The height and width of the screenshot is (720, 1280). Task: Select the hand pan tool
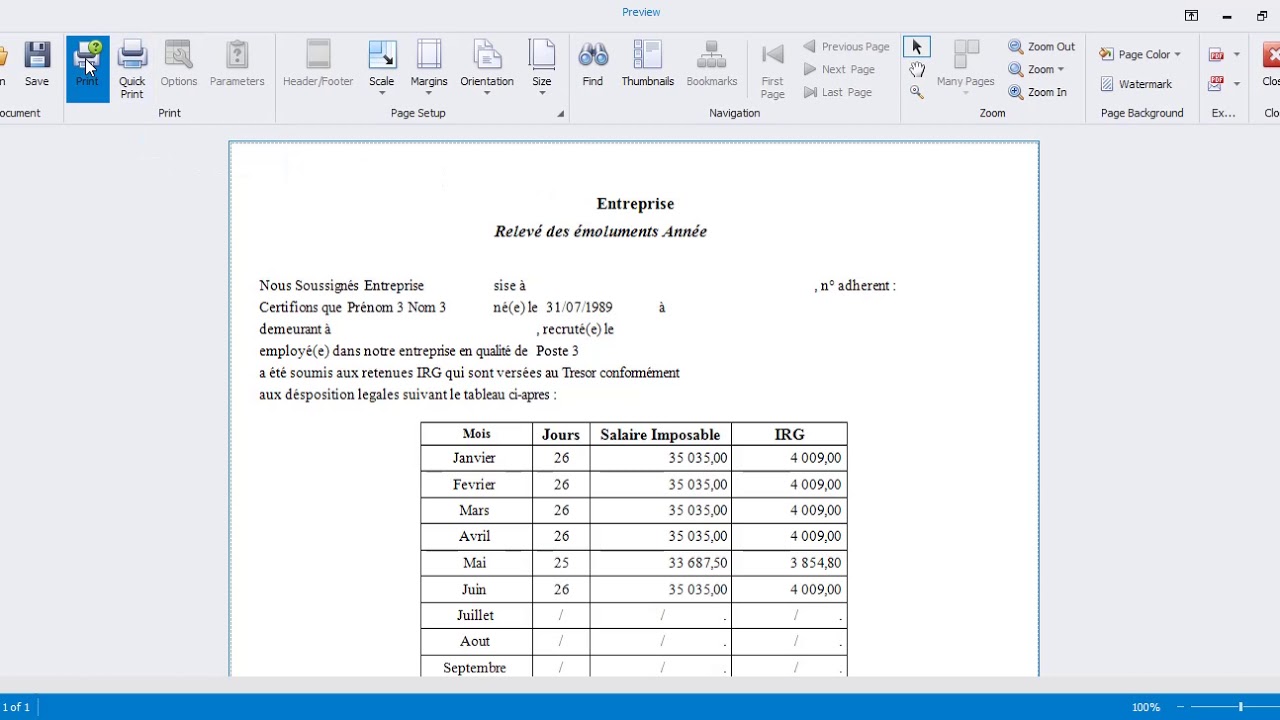click(x=917, y=69)
